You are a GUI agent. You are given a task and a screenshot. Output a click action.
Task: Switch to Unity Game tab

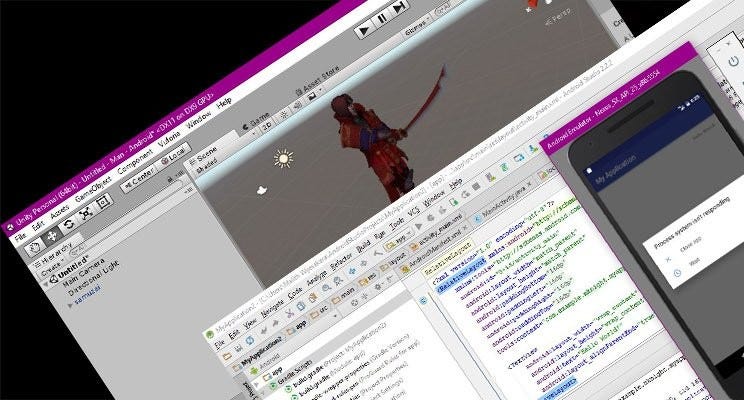point(257,121)
